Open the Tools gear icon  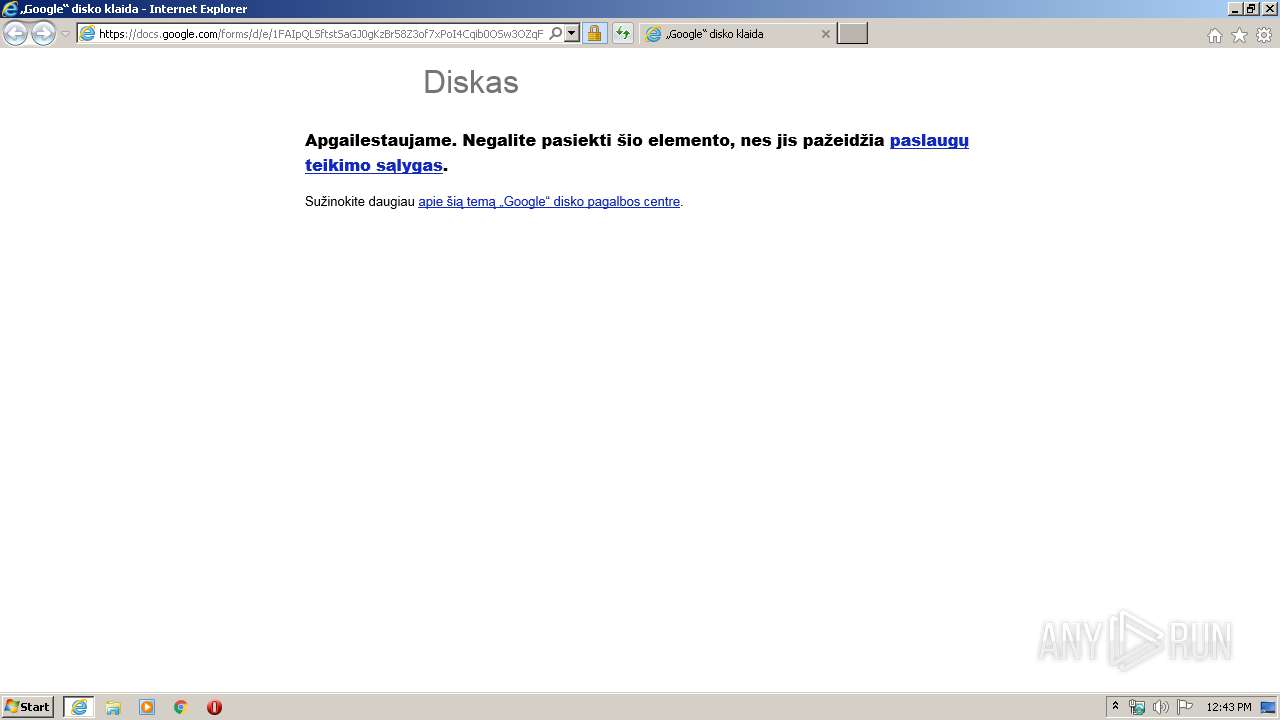point(1264,35)
